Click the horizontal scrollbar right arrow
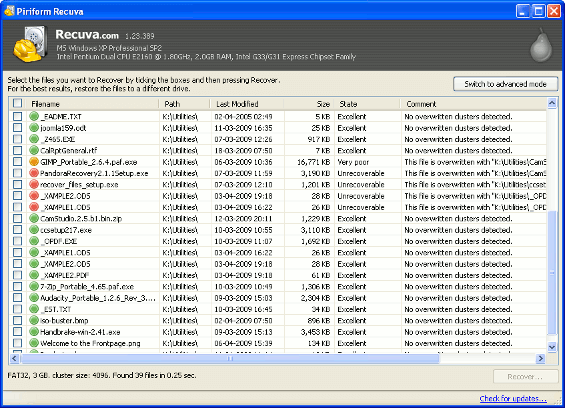Image resolution: width=565 pixels, height=408 pixels. coord(540,358)
